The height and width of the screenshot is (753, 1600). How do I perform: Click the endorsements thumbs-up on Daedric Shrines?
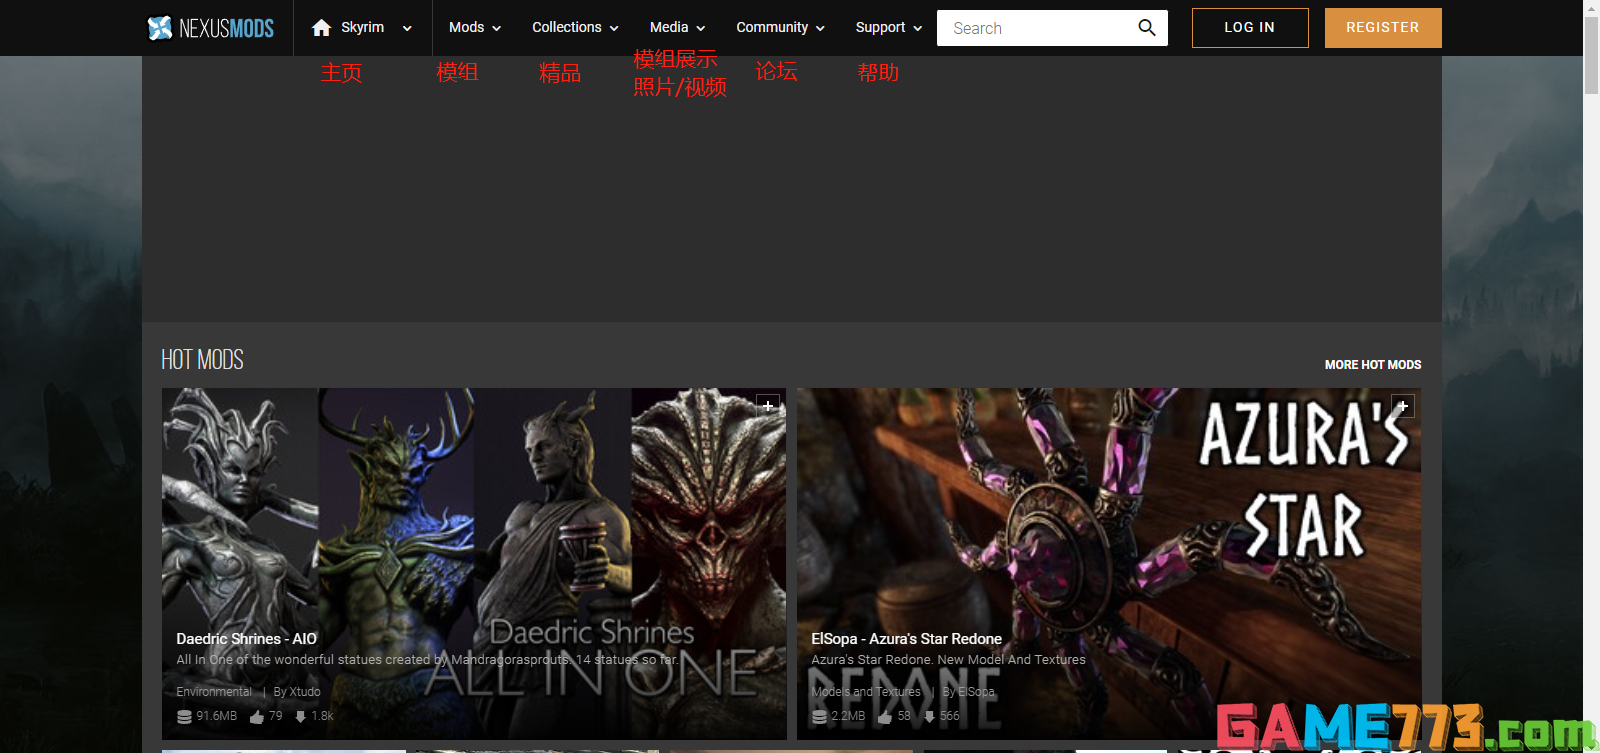[257, 717]
